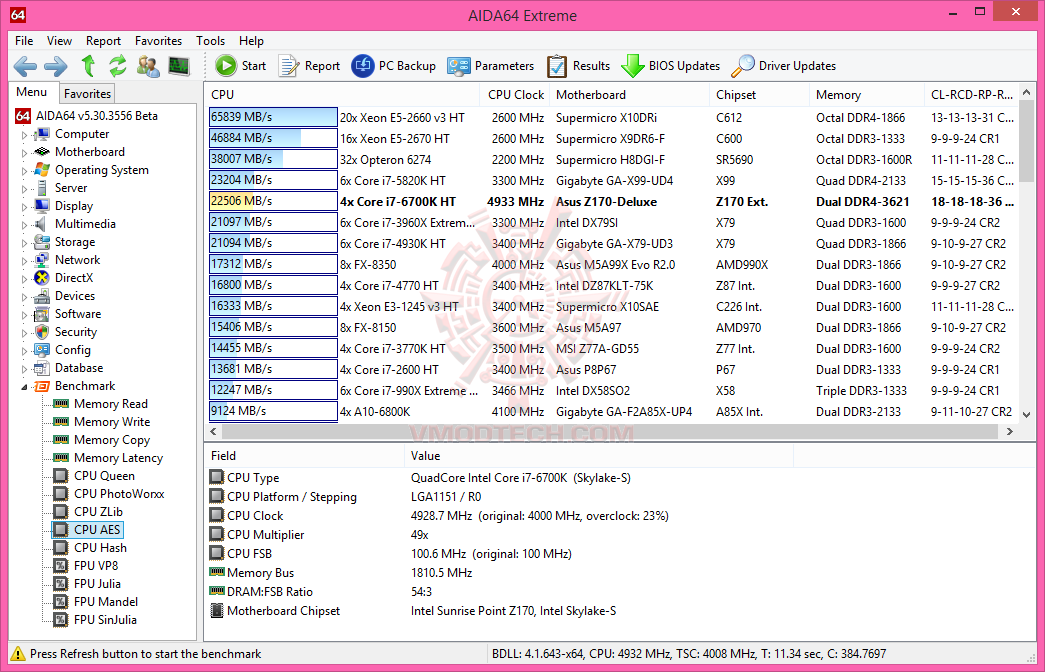
Task: Open the Help menu
Action: (251, 41)
